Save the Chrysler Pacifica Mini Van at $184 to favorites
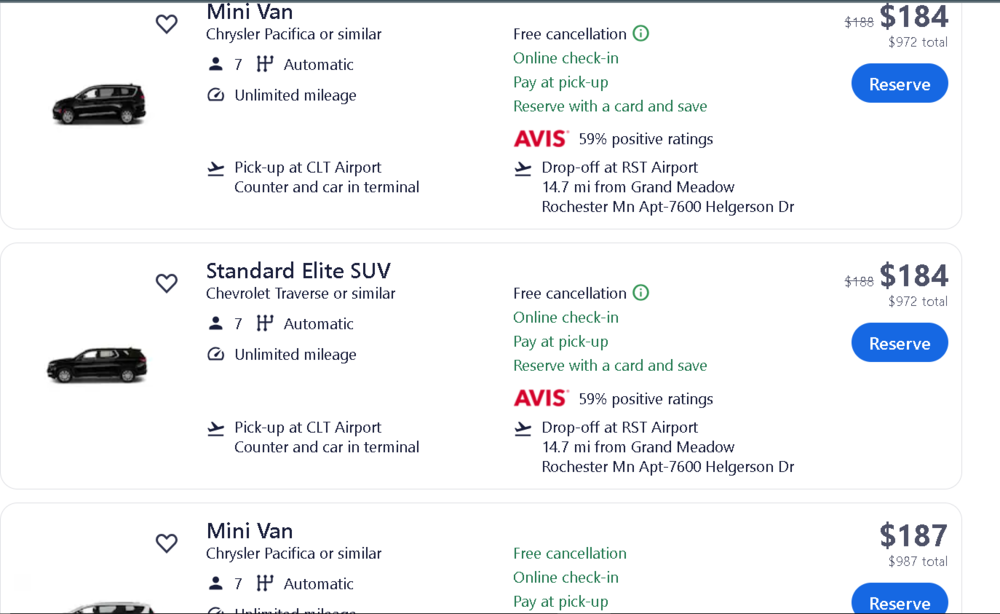This screenshot has height=614, width=1000. pos(167,24)
